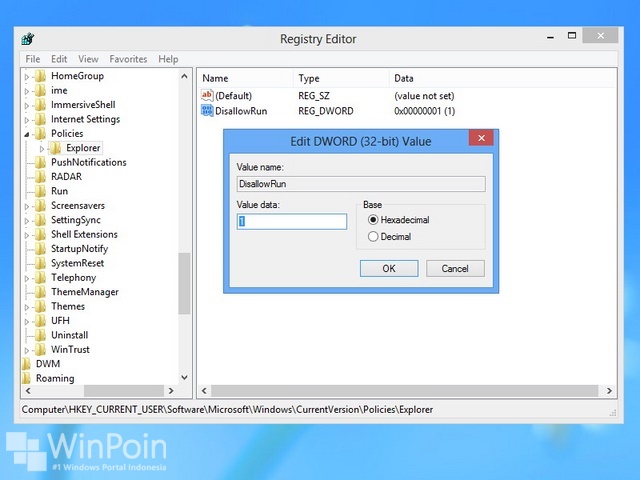The width and height of the screenshot is (640, 480).
Task: Click the values pane scroll right arrow
Action: pos(609,391)
